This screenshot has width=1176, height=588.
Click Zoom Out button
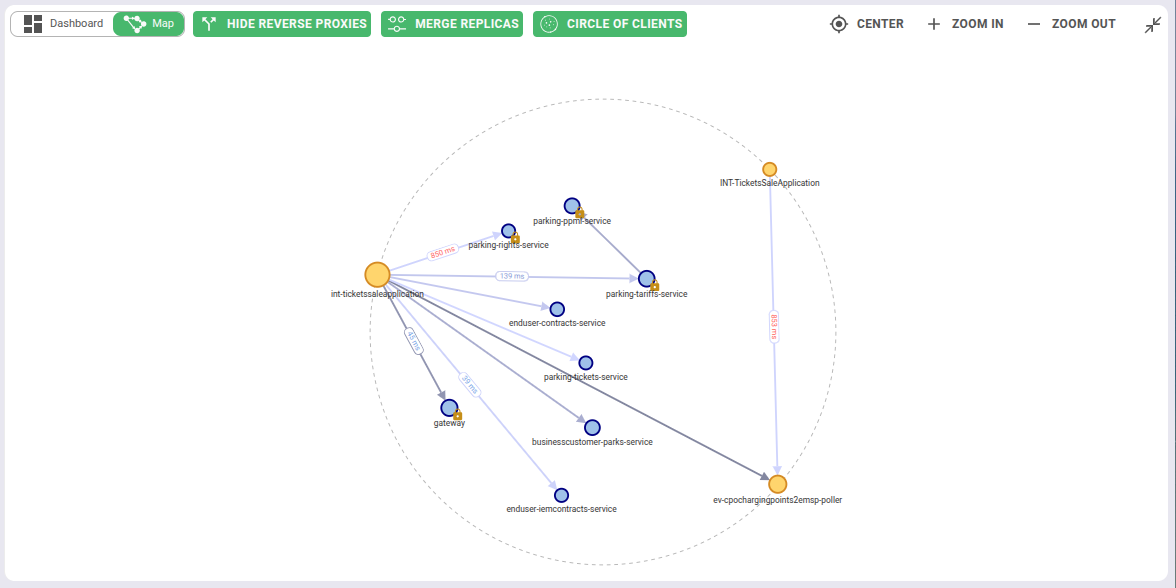click(x=1071, y=24)
